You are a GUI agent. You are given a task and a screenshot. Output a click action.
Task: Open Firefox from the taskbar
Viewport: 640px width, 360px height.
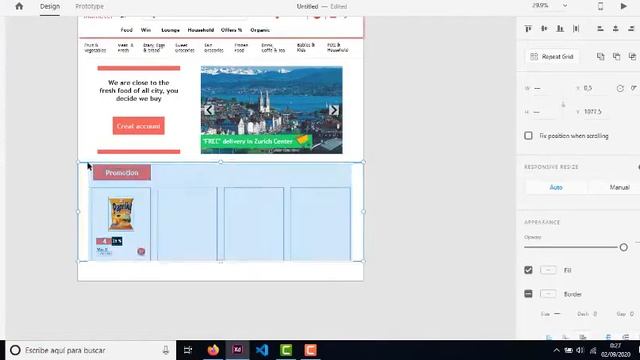point(213,350)
